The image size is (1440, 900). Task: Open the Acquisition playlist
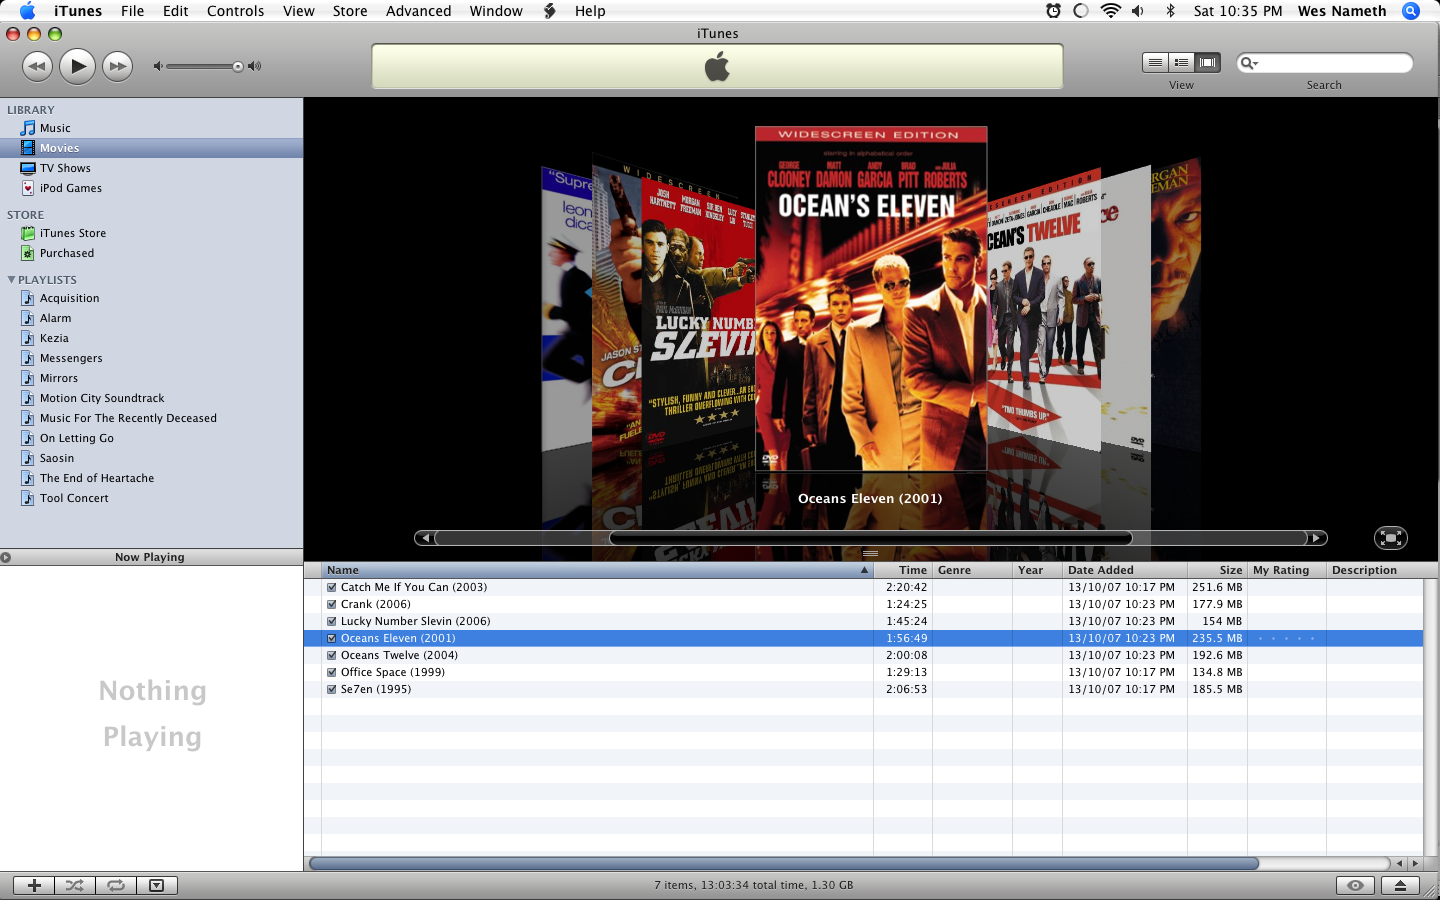tap(151, 298)
